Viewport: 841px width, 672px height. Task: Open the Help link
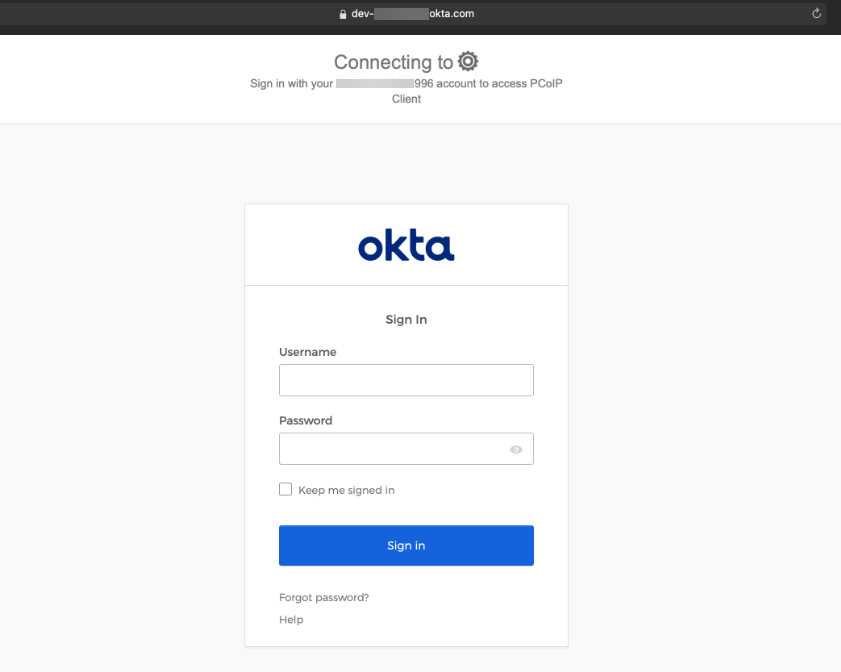click(x=291, y=619)
